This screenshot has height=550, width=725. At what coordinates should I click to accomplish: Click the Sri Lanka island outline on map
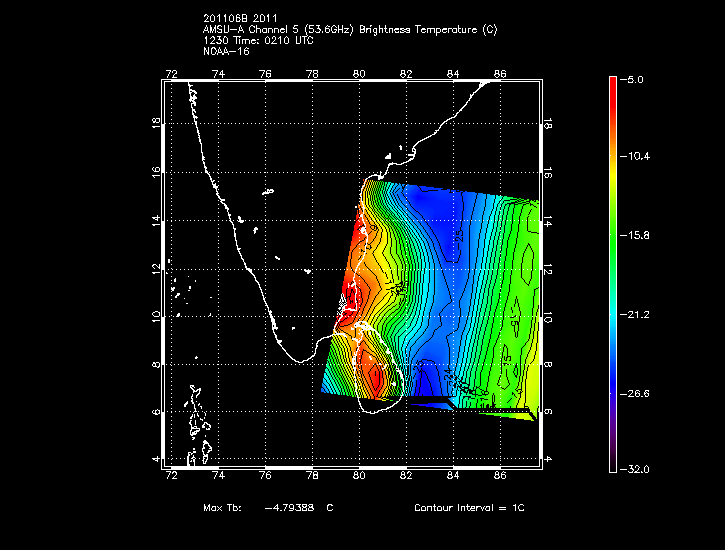(x=379, y=367)
